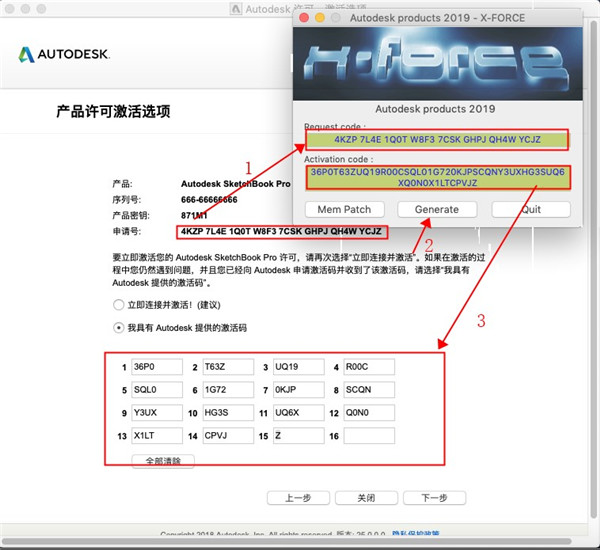Click the 产品许可激活选项 heading
Screen dimensions: 600x550
point(113,111)
